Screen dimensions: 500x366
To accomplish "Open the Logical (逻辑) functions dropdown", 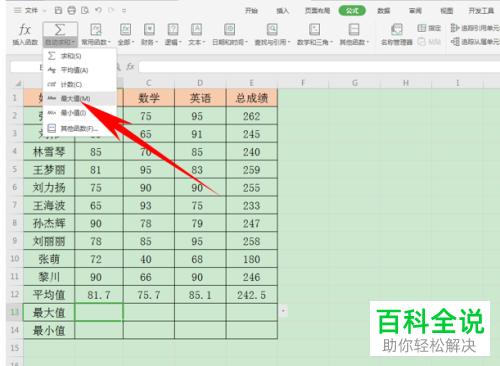I will [173, 42].
